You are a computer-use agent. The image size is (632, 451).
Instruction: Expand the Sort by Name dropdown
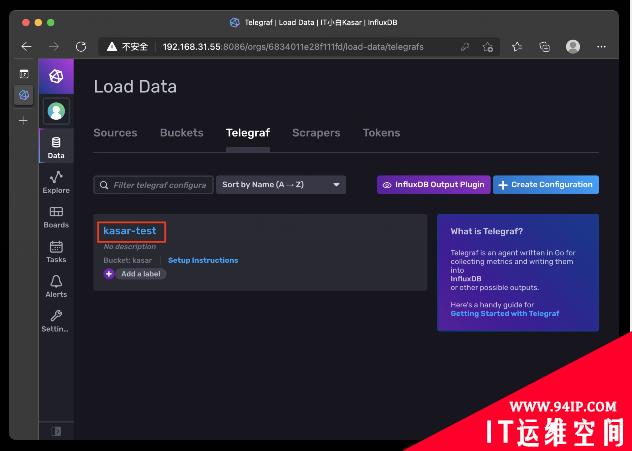[x=281, y=185]
